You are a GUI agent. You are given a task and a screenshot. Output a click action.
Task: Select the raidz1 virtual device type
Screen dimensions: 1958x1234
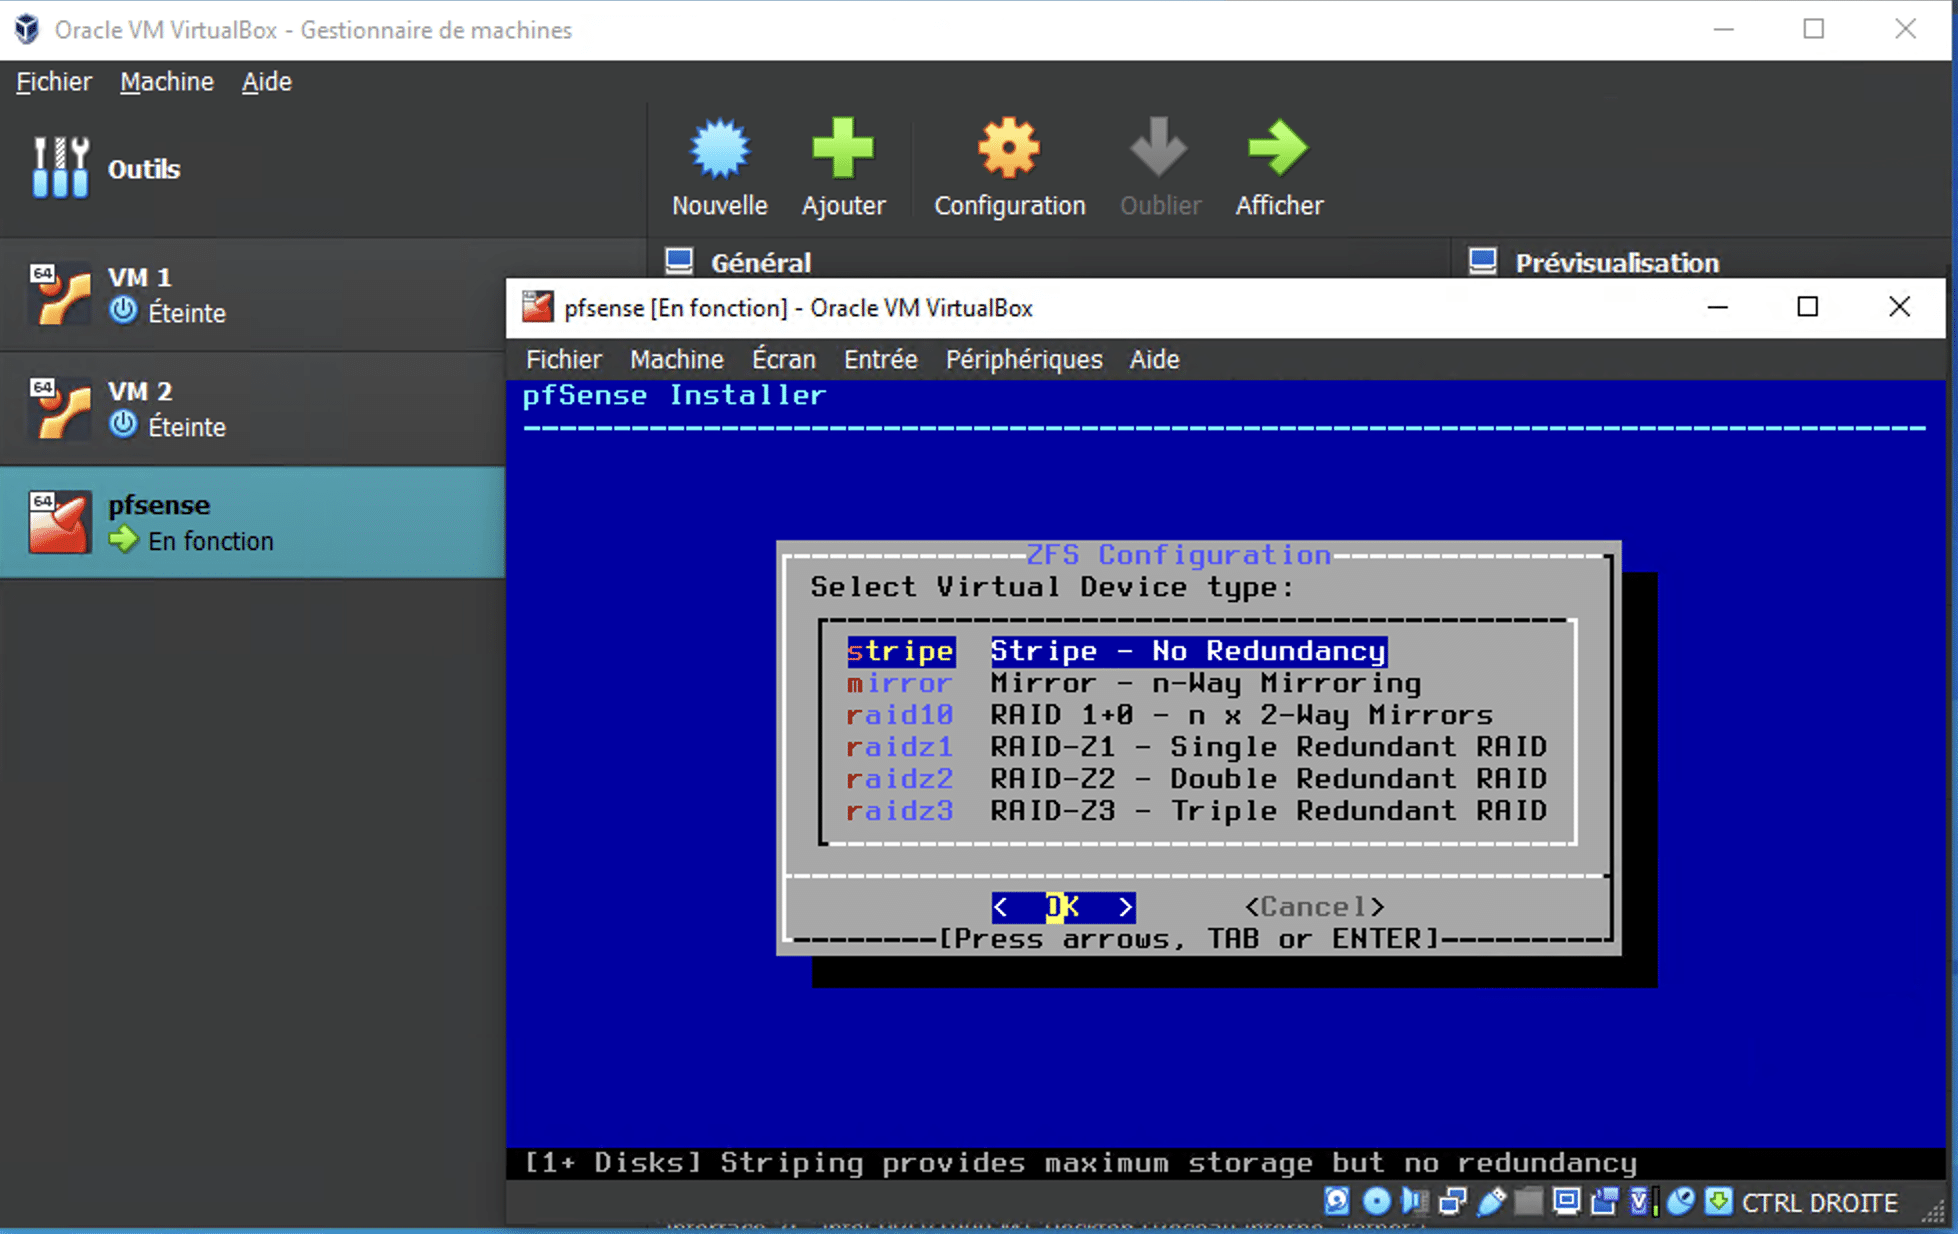point(899,746)
